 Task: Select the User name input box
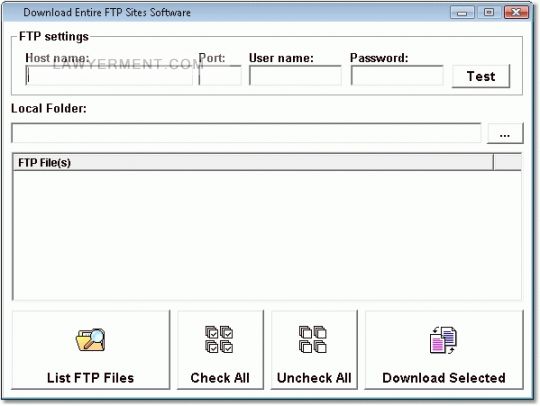295,75
